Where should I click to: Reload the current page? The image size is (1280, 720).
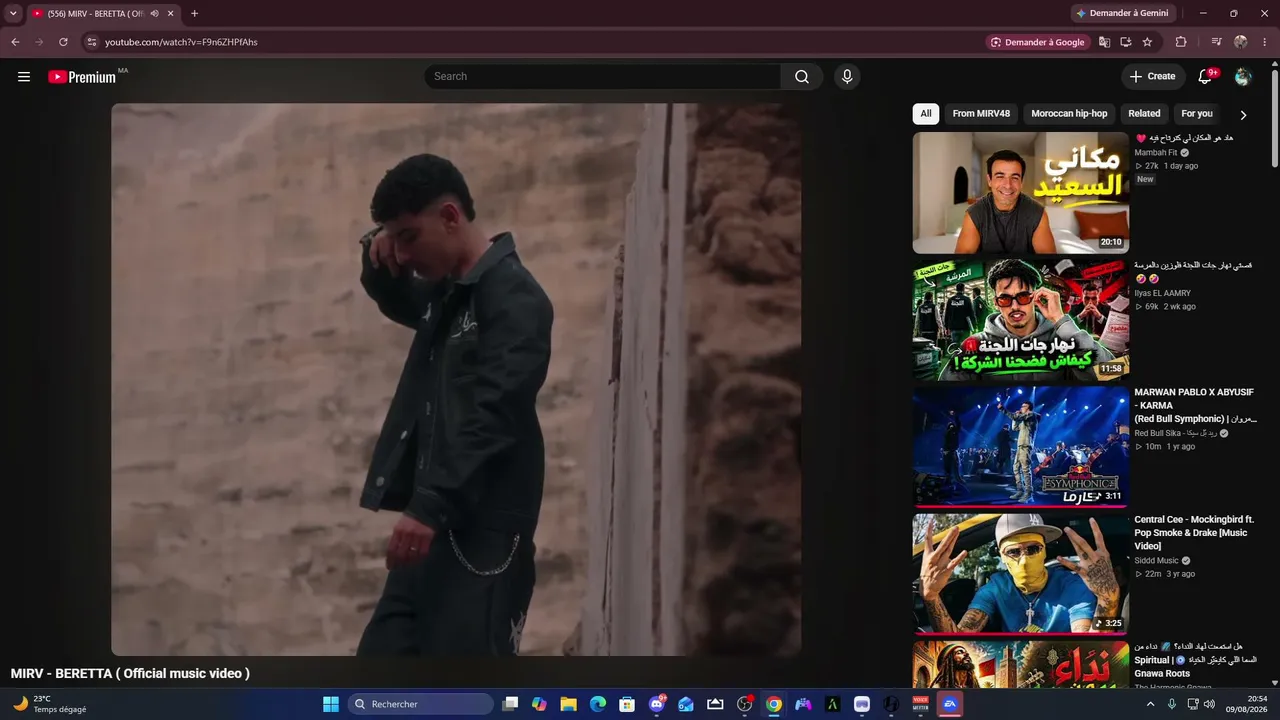click(63, 42)
